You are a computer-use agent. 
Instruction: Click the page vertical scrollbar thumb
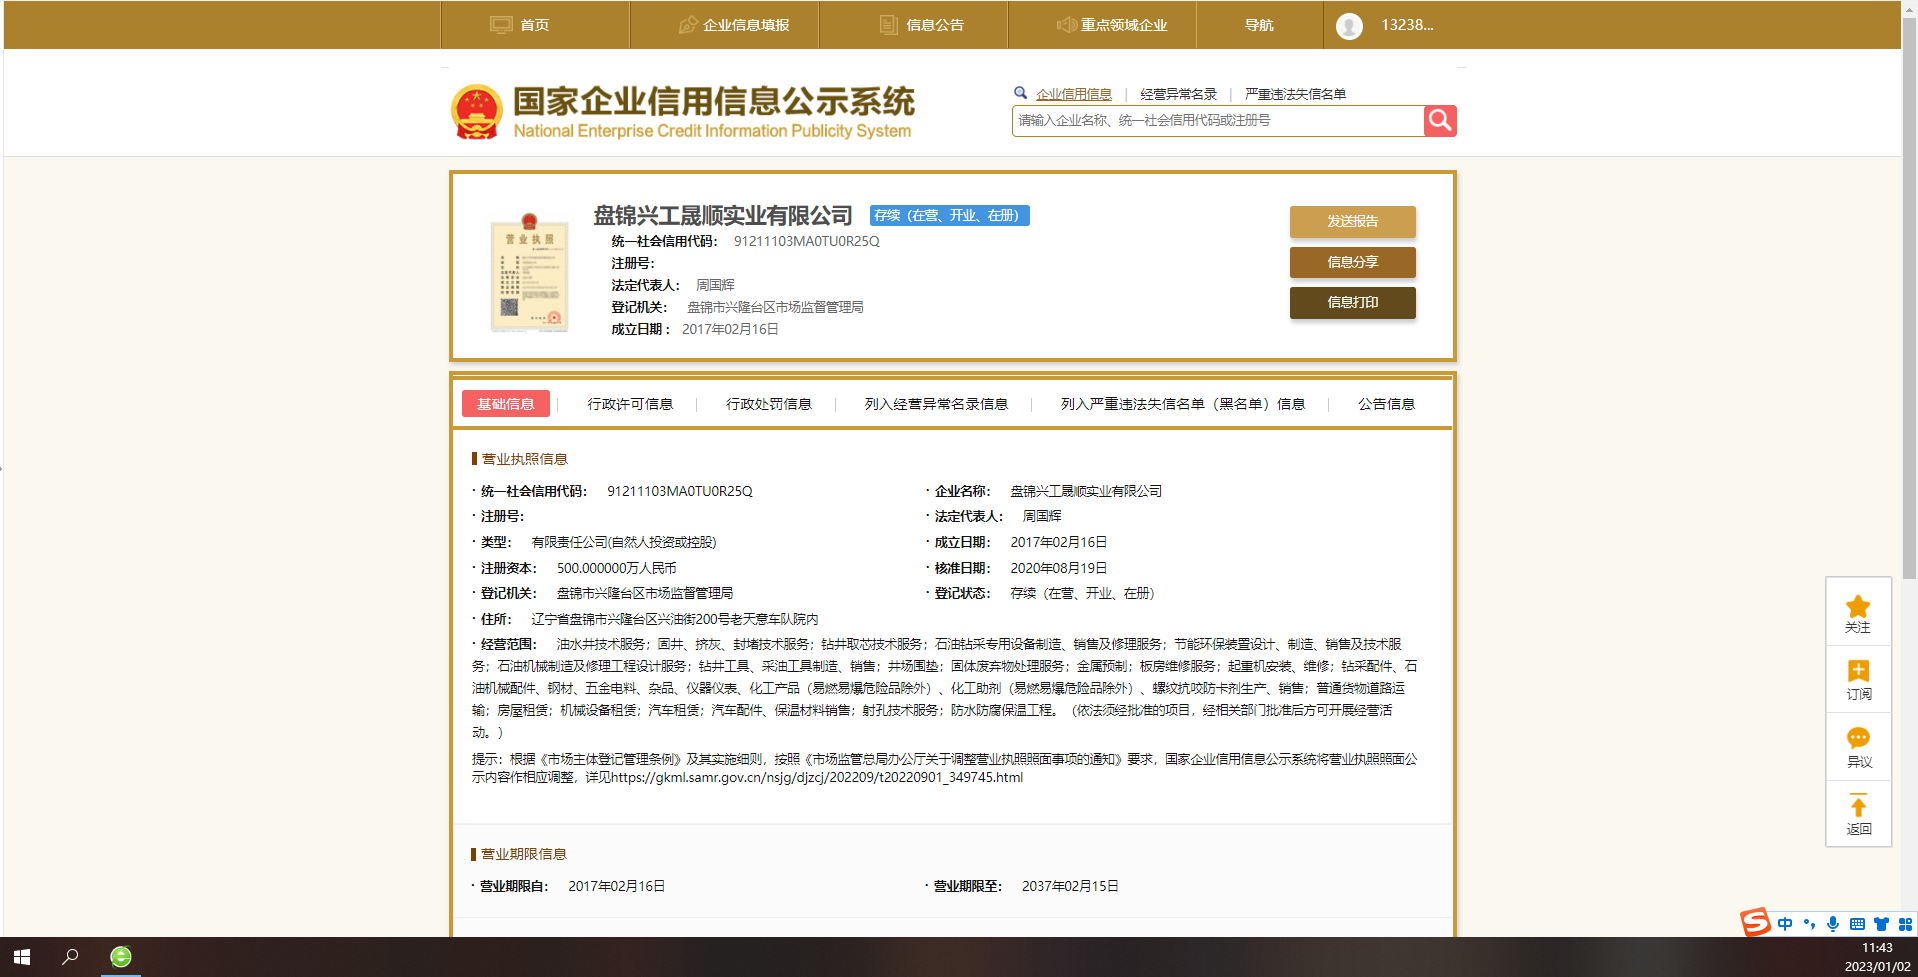click(x=1909, y=300)
